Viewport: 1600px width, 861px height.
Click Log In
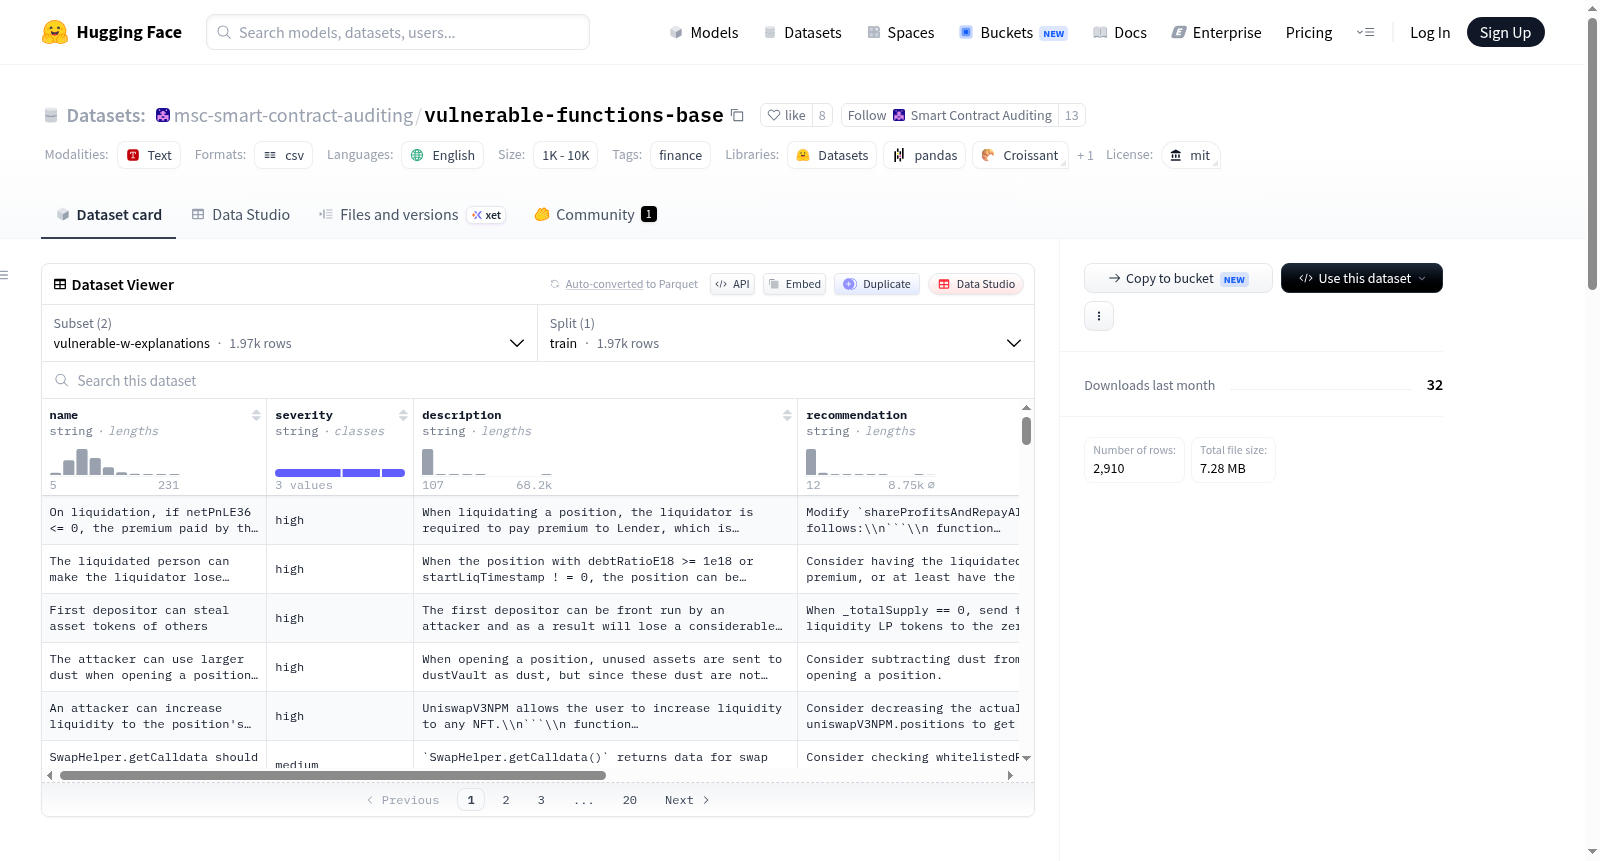tap(1430, 32)
